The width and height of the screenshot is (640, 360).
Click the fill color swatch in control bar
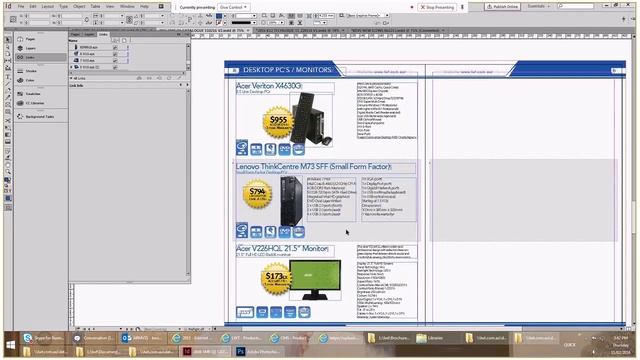pyautogui.click(x=219, y=16)
